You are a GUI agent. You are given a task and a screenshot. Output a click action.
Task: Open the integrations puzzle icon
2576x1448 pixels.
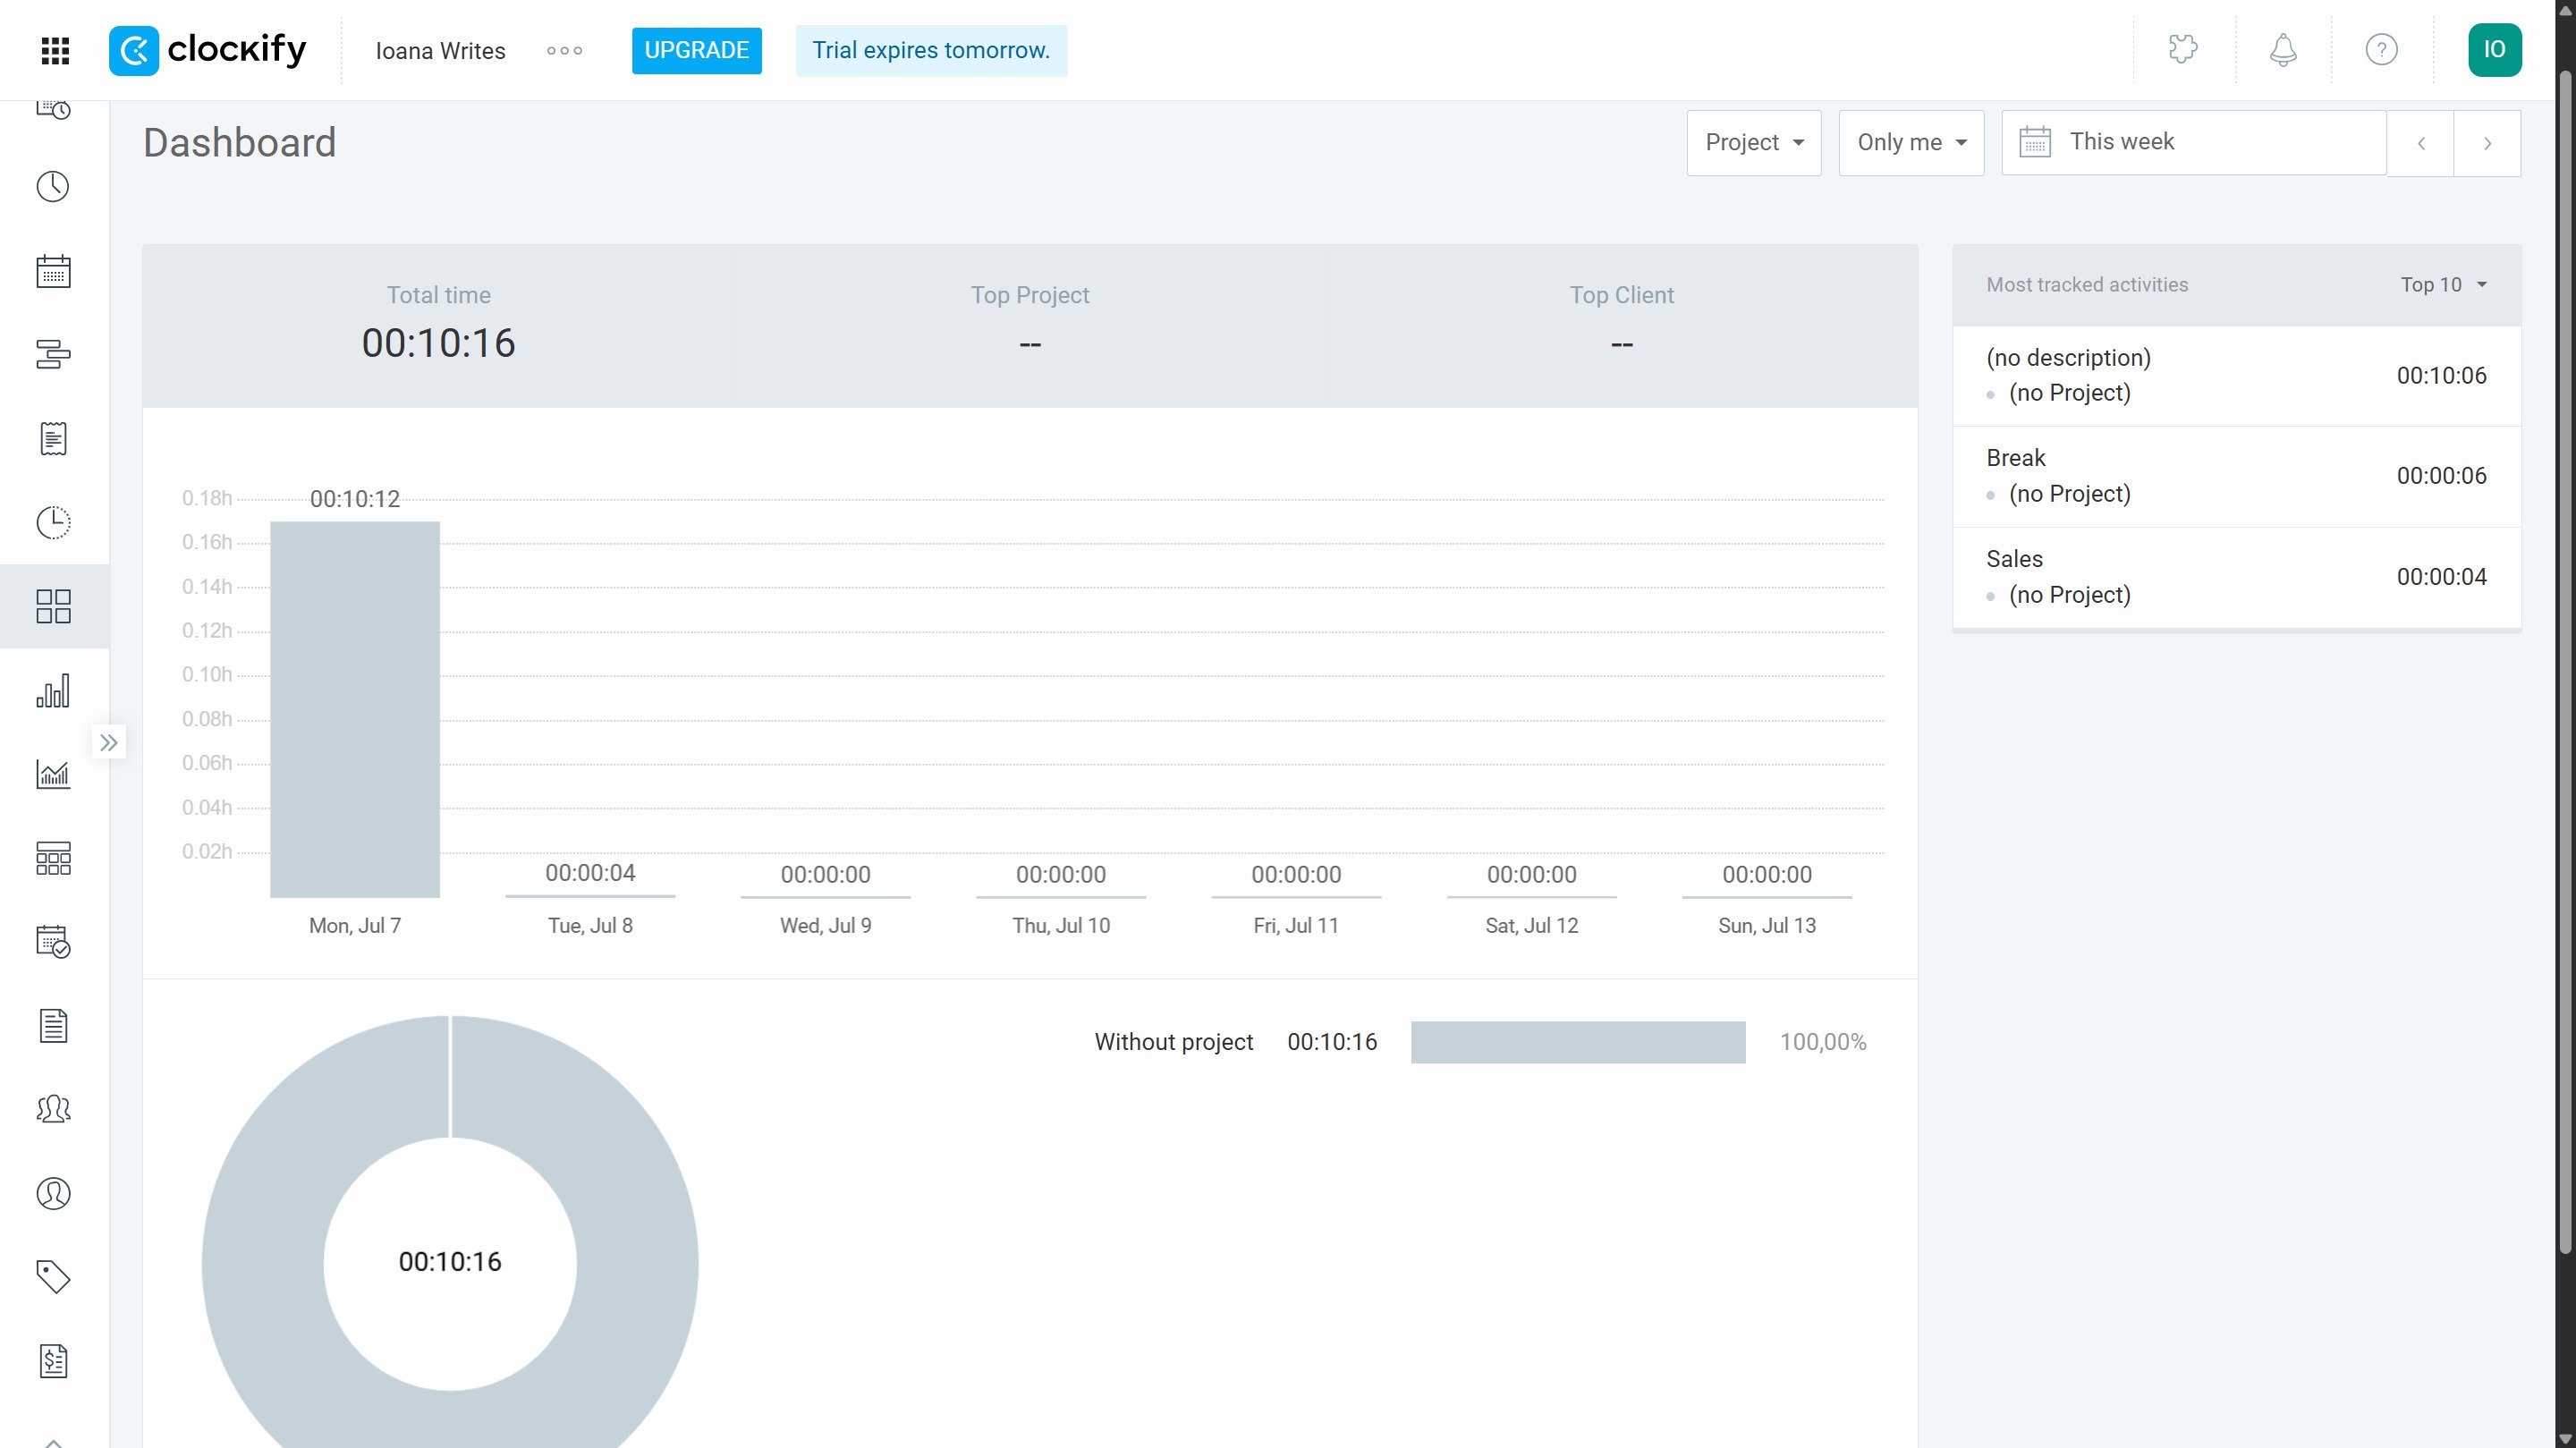tap(2182, 49)
